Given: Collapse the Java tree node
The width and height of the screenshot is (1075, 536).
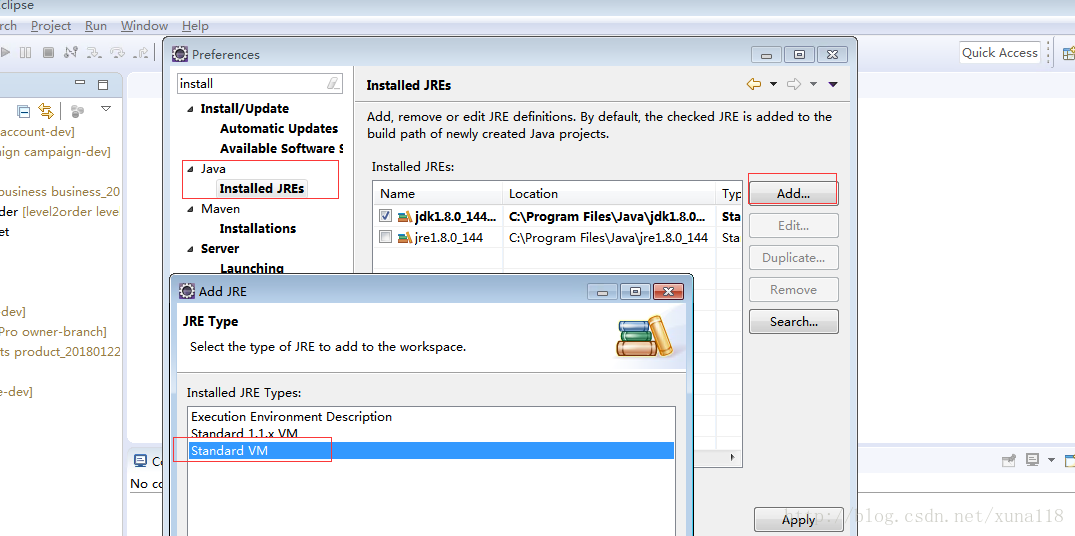Looking at the screenshot, I should pos(190,169).
